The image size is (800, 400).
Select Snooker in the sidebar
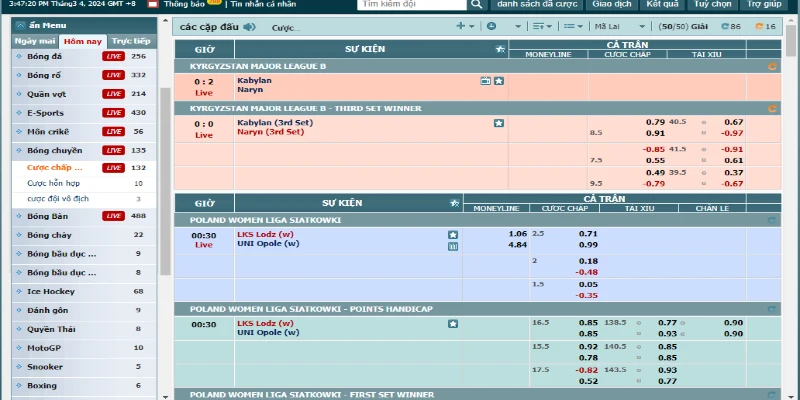(84, 367)
